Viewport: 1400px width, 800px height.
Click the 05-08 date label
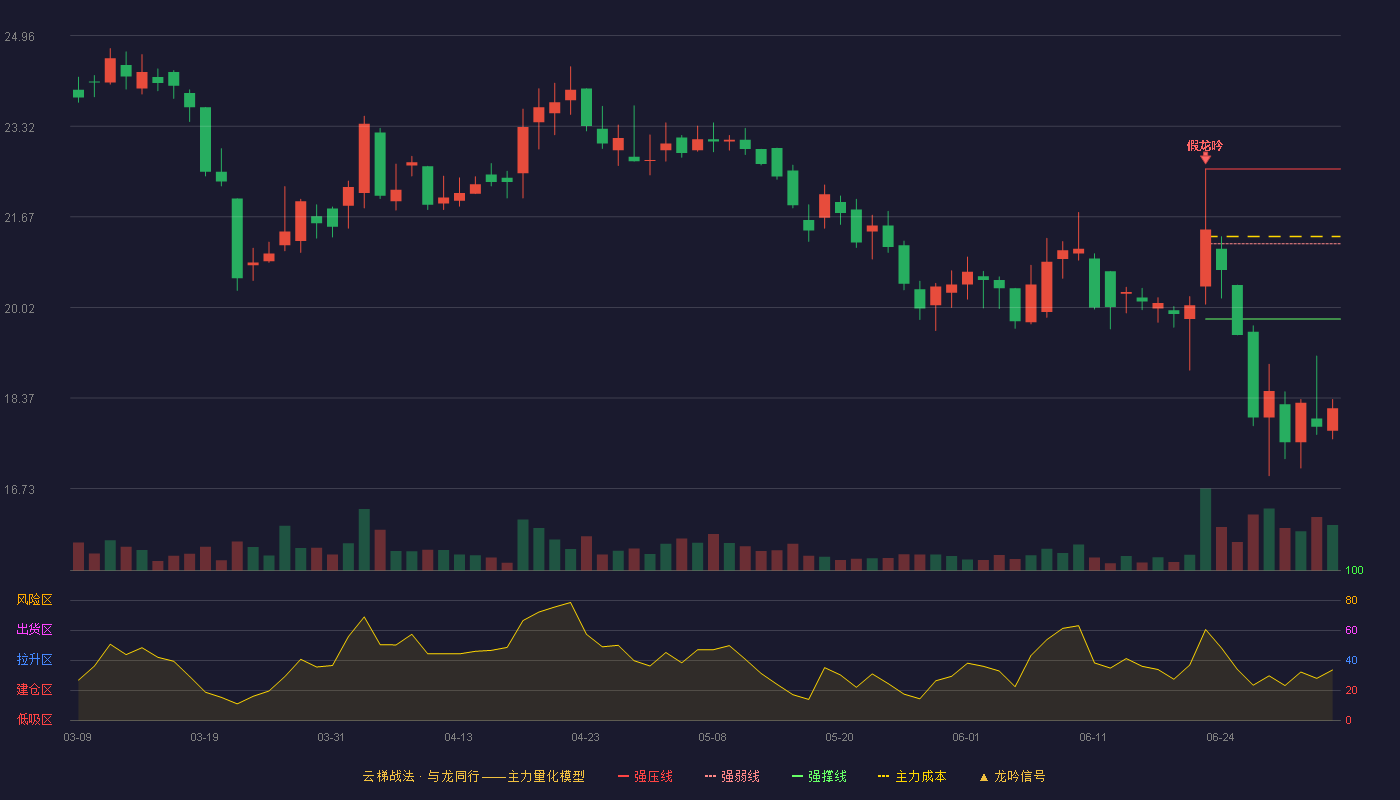[712, 737]
